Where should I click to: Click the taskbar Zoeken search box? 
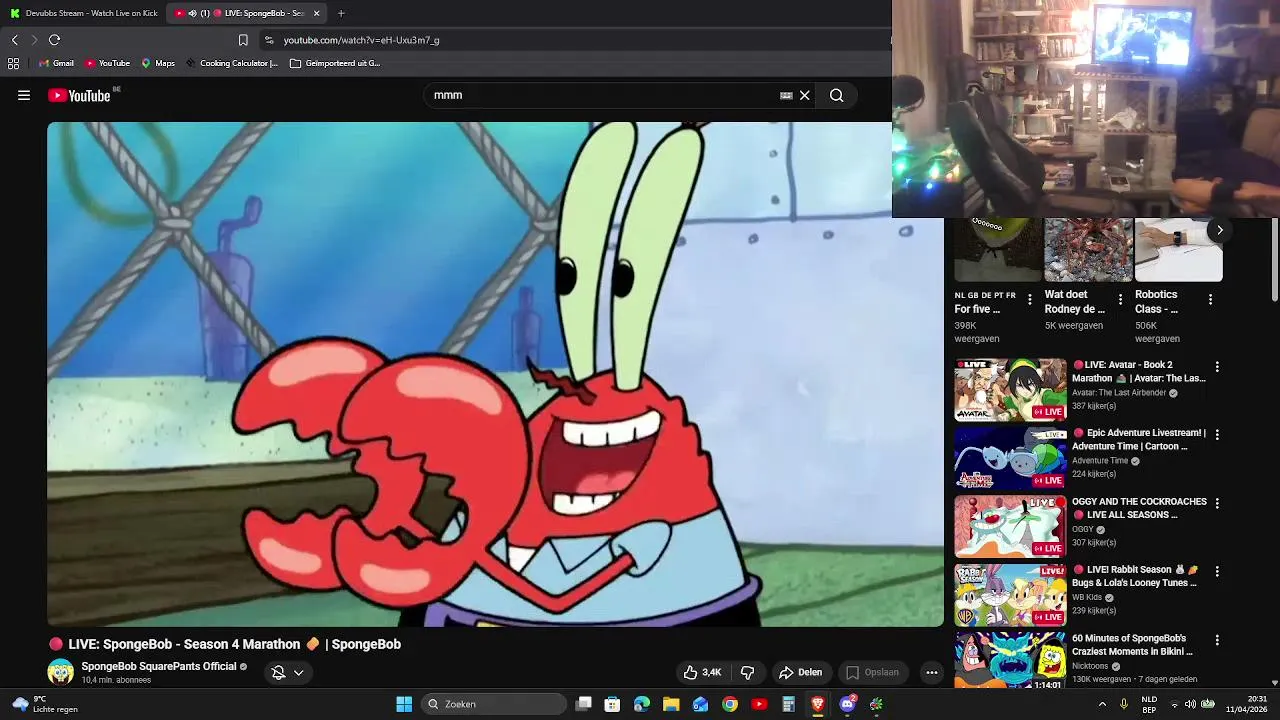495,704
